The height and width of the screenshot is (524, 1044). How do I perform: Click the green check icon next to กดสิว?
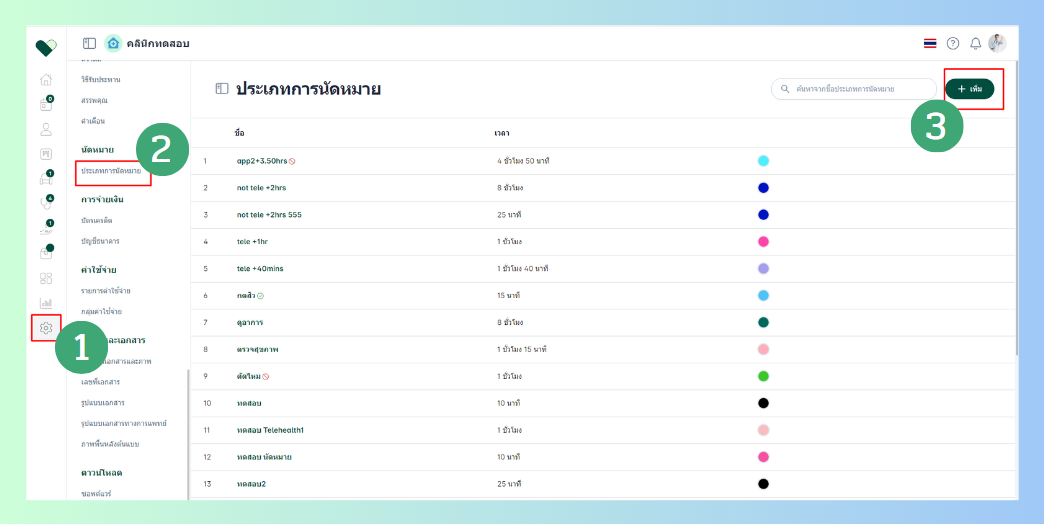pos(260,296)
